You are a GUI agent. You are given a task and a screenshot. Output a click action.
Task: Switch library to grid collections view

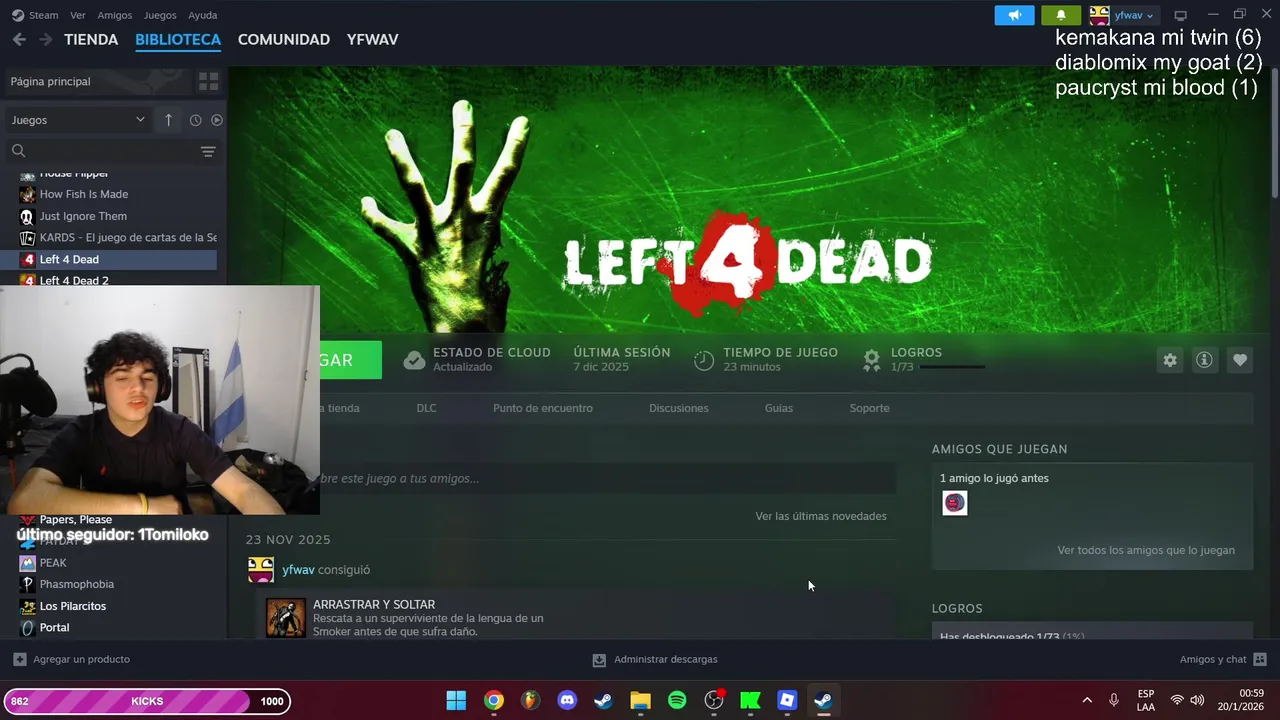click(x=208, y=81)
